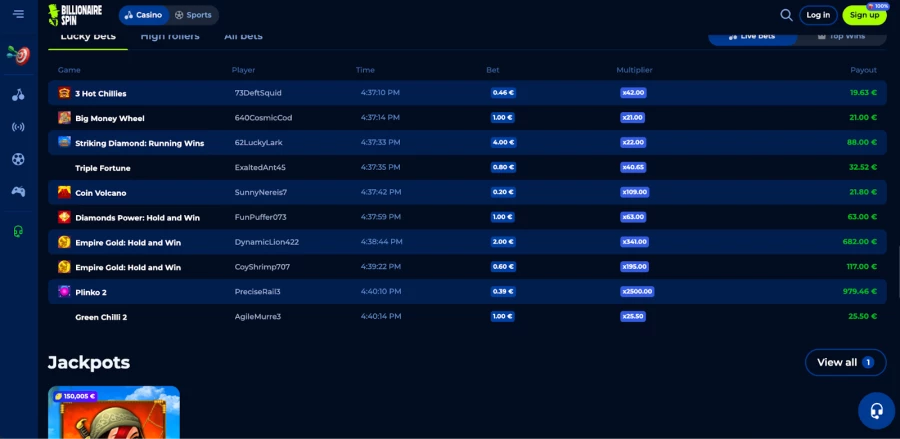Click the Billionaire Spin logo
Image resolution: width=900 pixels, height=439 pixels.
click(75, 14)
